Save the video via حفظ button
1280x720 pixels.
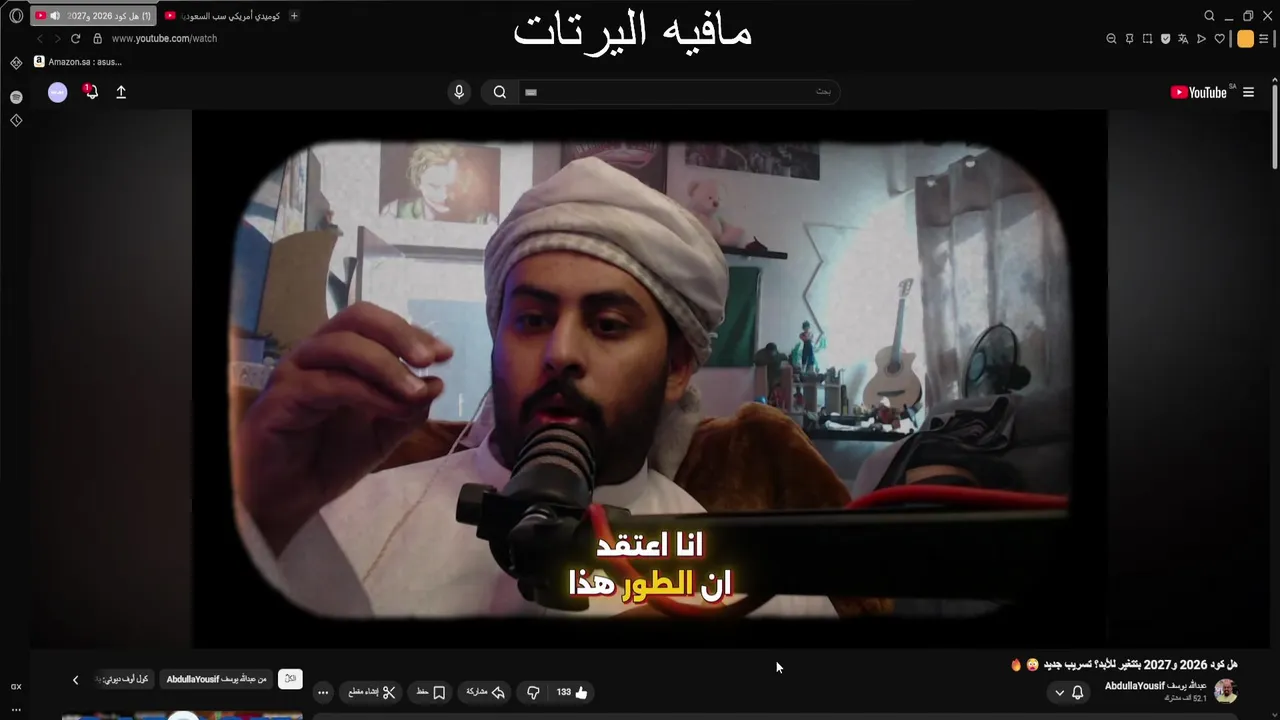pos(431,692)
